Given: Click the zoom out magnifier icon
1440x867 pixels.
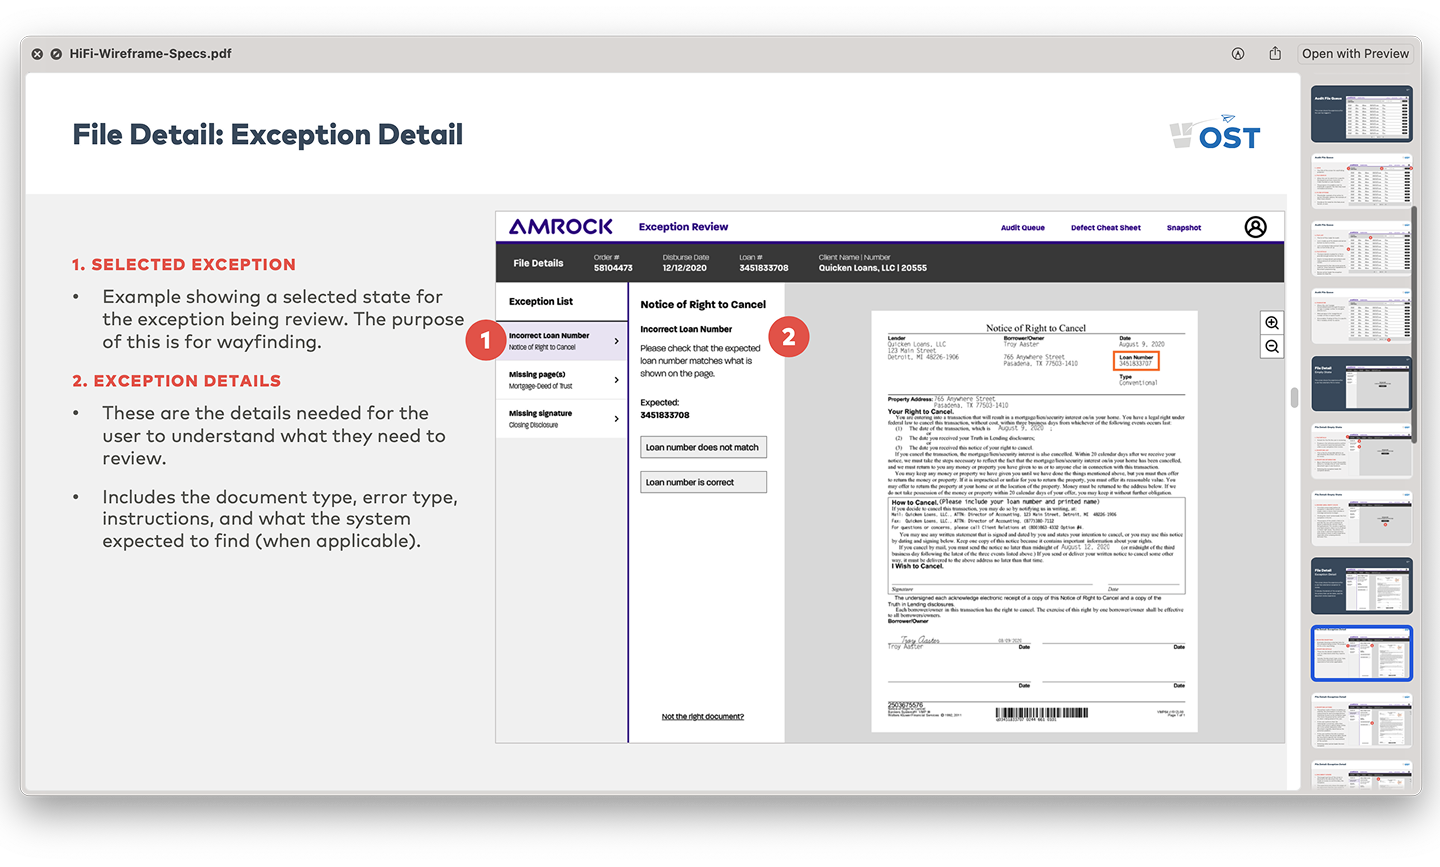Looking at the screenshot, I should click(x=1272, y=347).
